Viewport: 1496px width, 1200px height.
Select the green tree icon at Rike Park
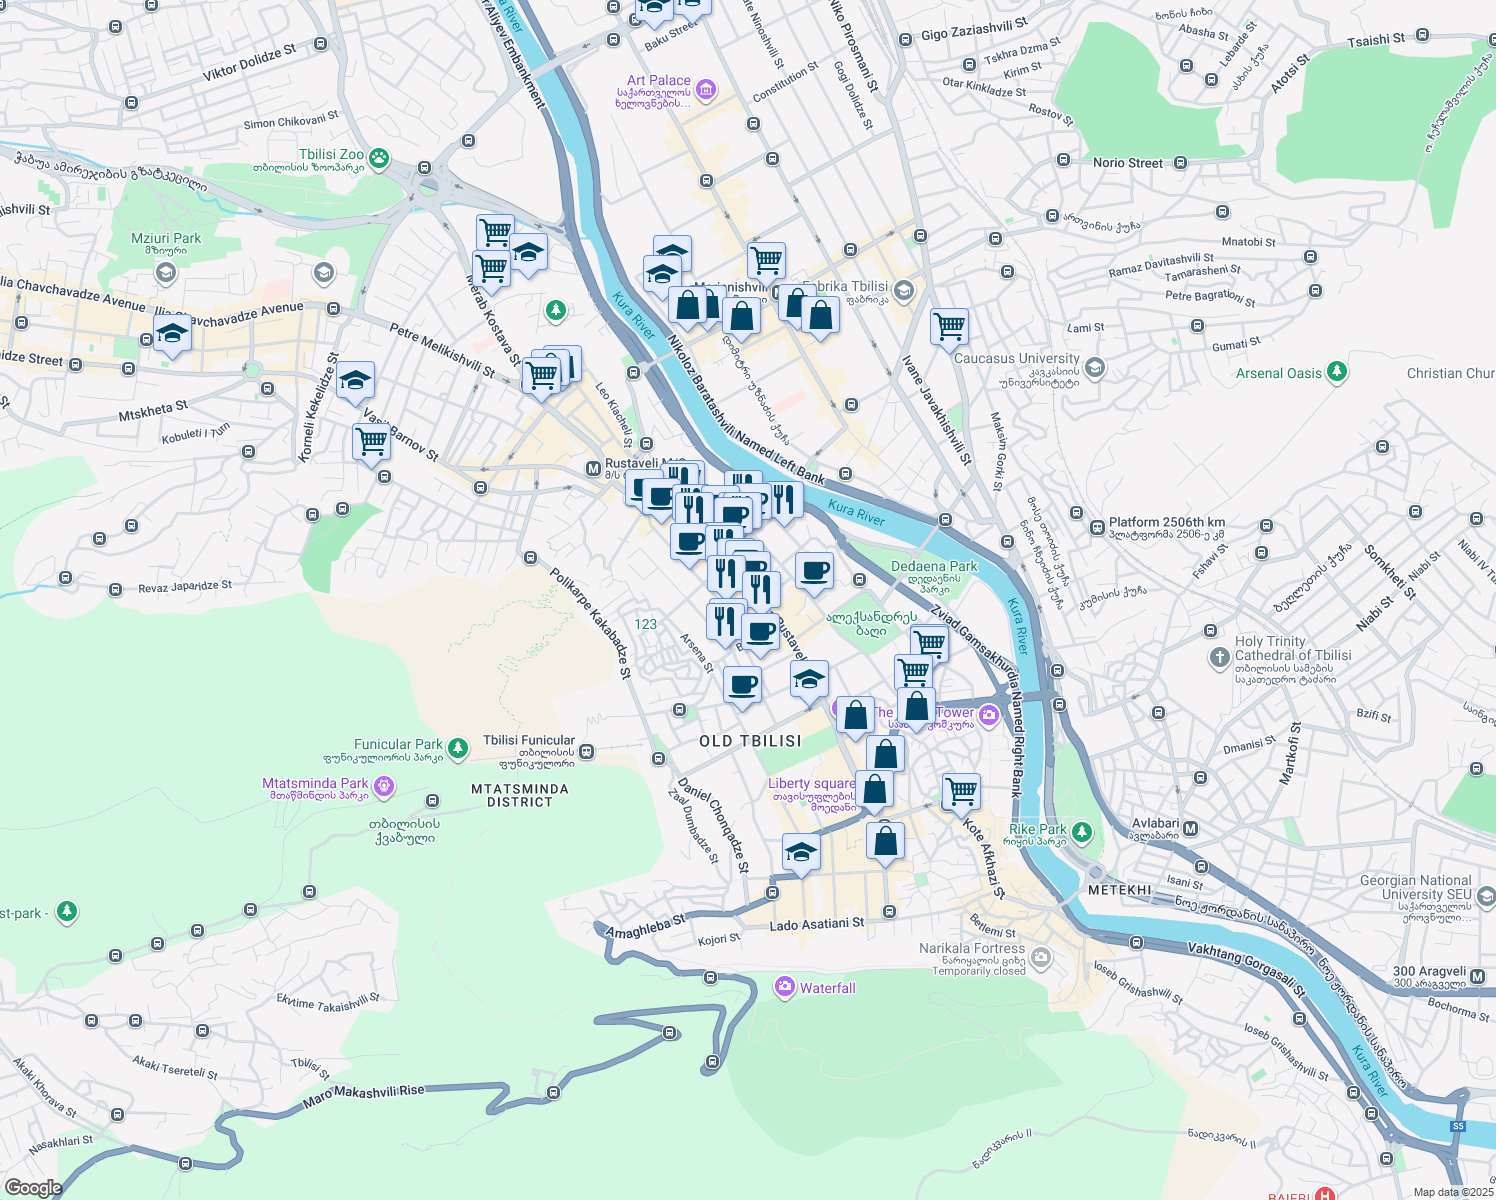[1083, 832]
